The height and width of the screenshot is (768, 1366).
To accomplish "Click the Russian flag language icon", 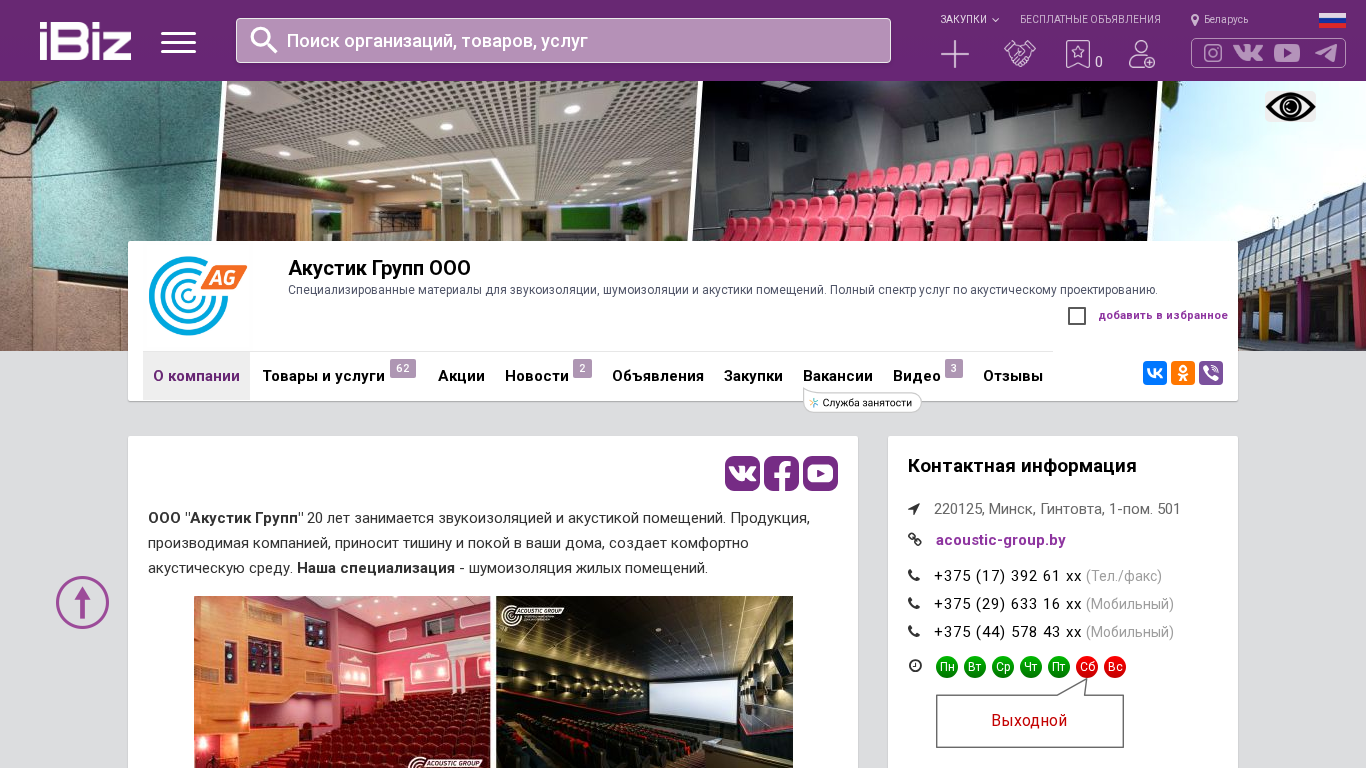I will (1332, 20).
